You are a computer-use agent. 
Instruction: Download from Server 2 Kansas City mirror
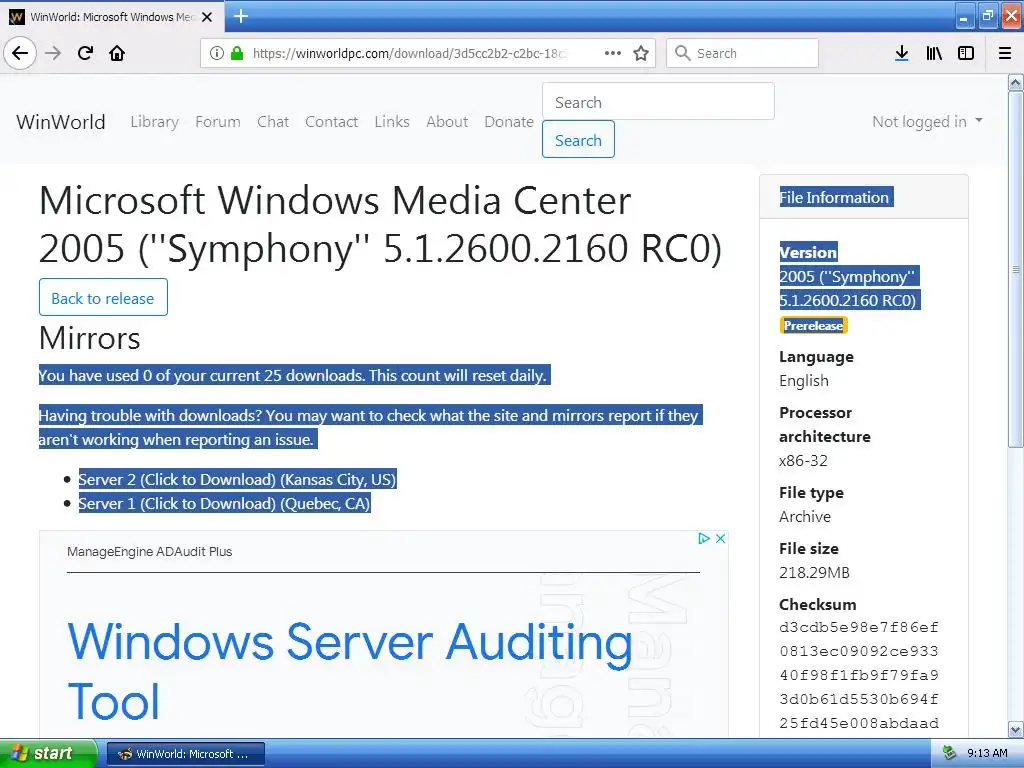(237, 479)
